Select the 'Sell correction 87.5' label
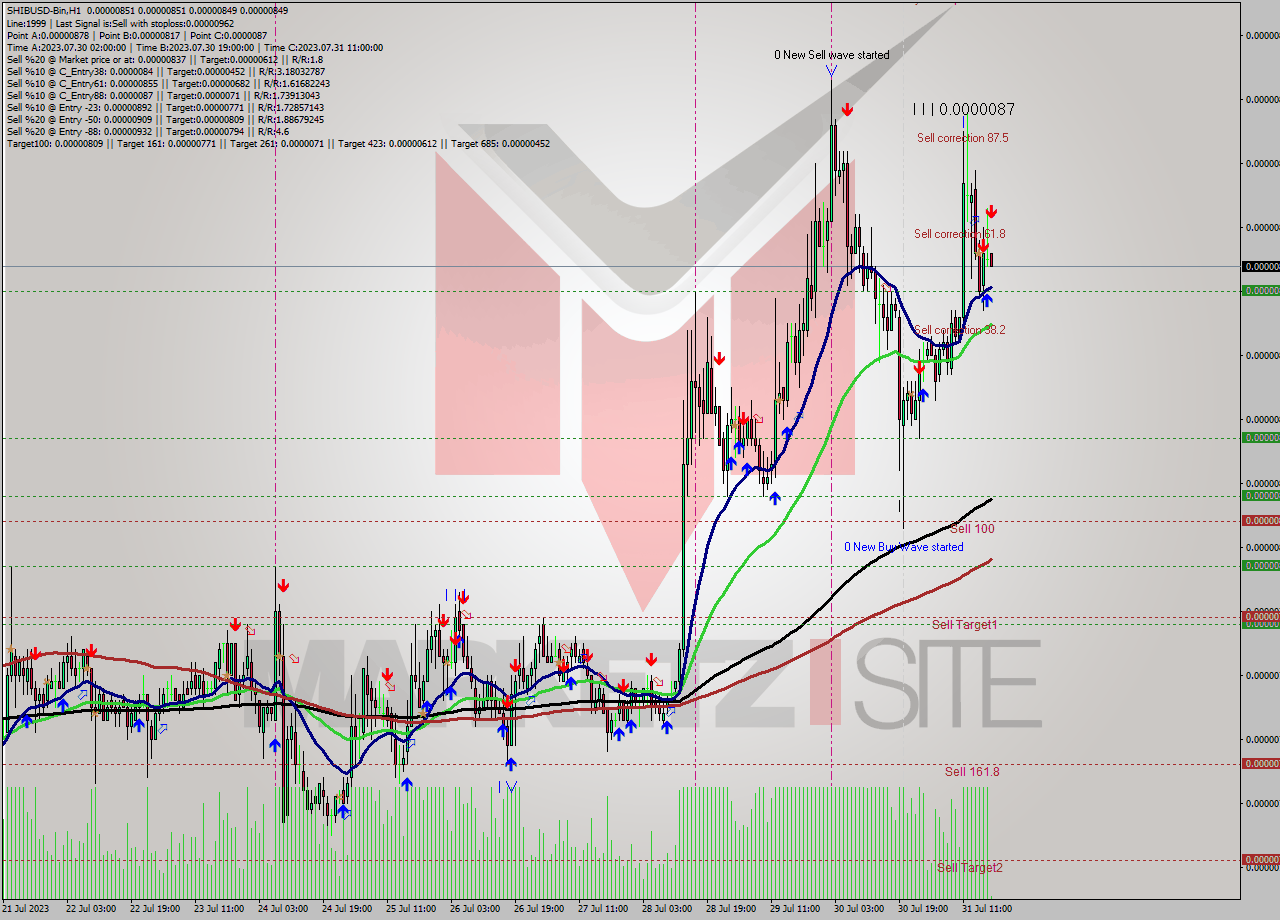 tap(962, 138)
